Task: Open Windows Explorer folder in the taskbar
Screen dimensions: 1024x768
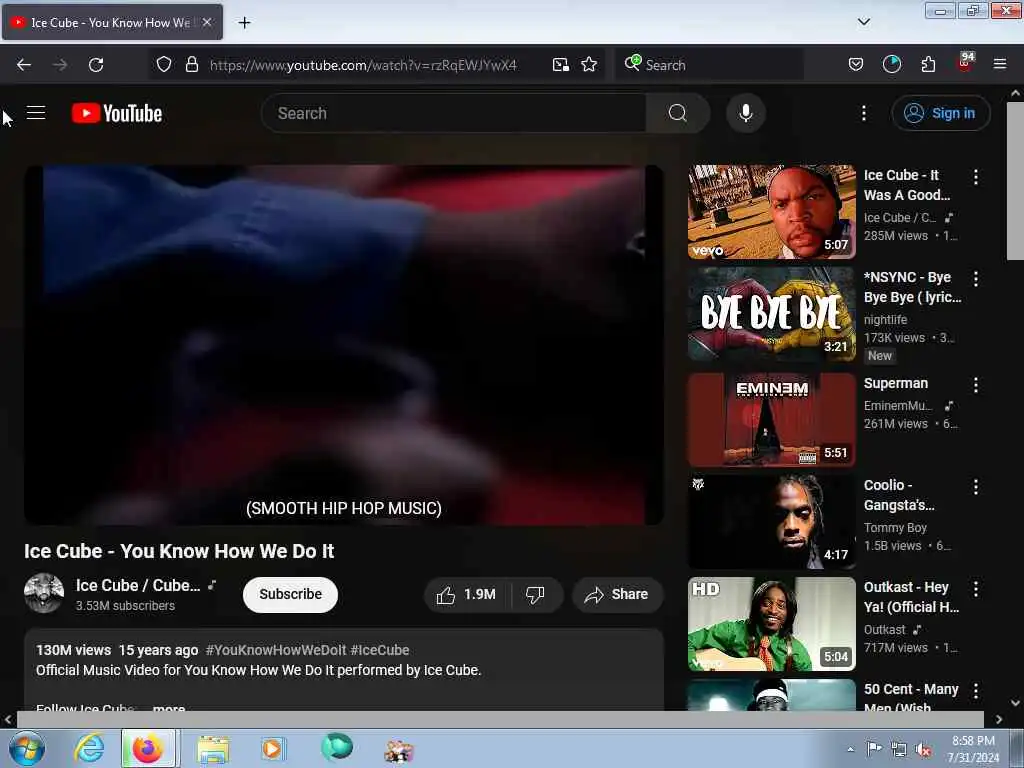Action: 213,749
